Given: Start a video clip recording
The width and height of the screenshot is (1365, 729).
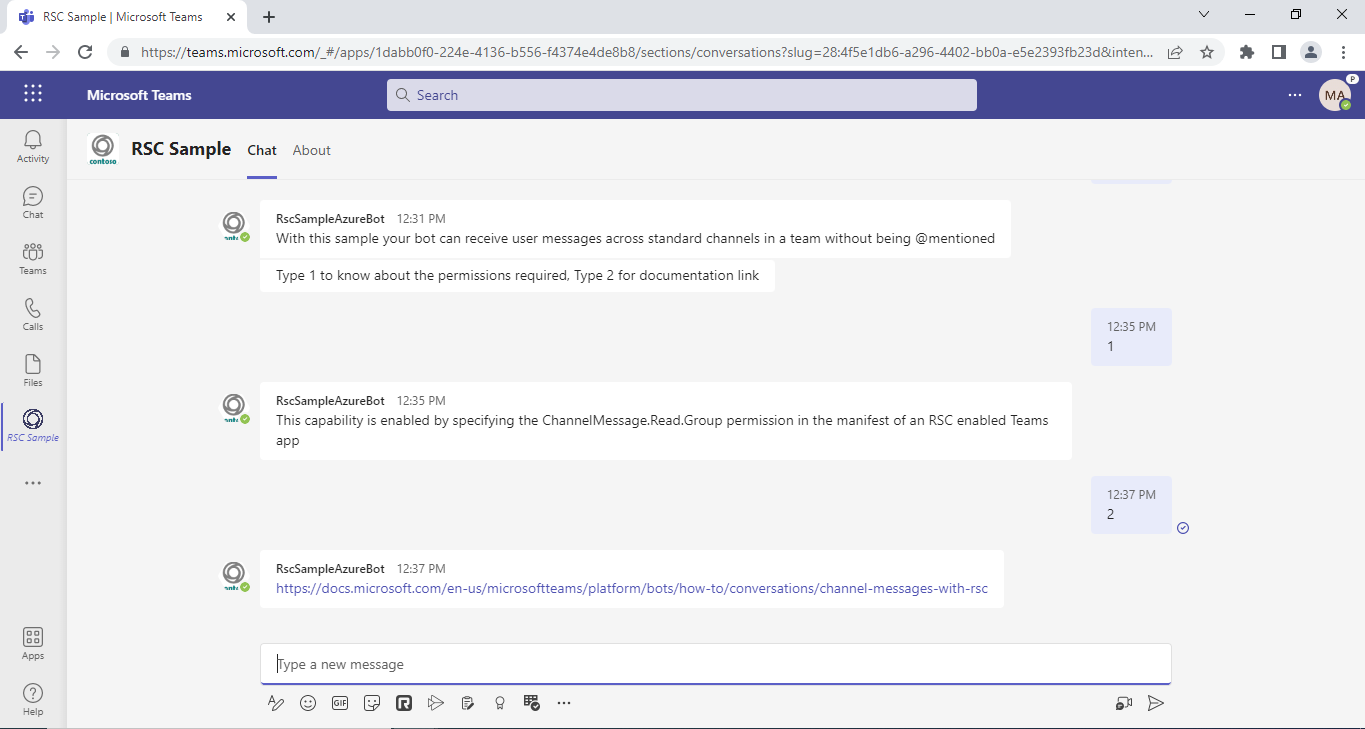Looking at the screenshot, I should pos(1124,703).
